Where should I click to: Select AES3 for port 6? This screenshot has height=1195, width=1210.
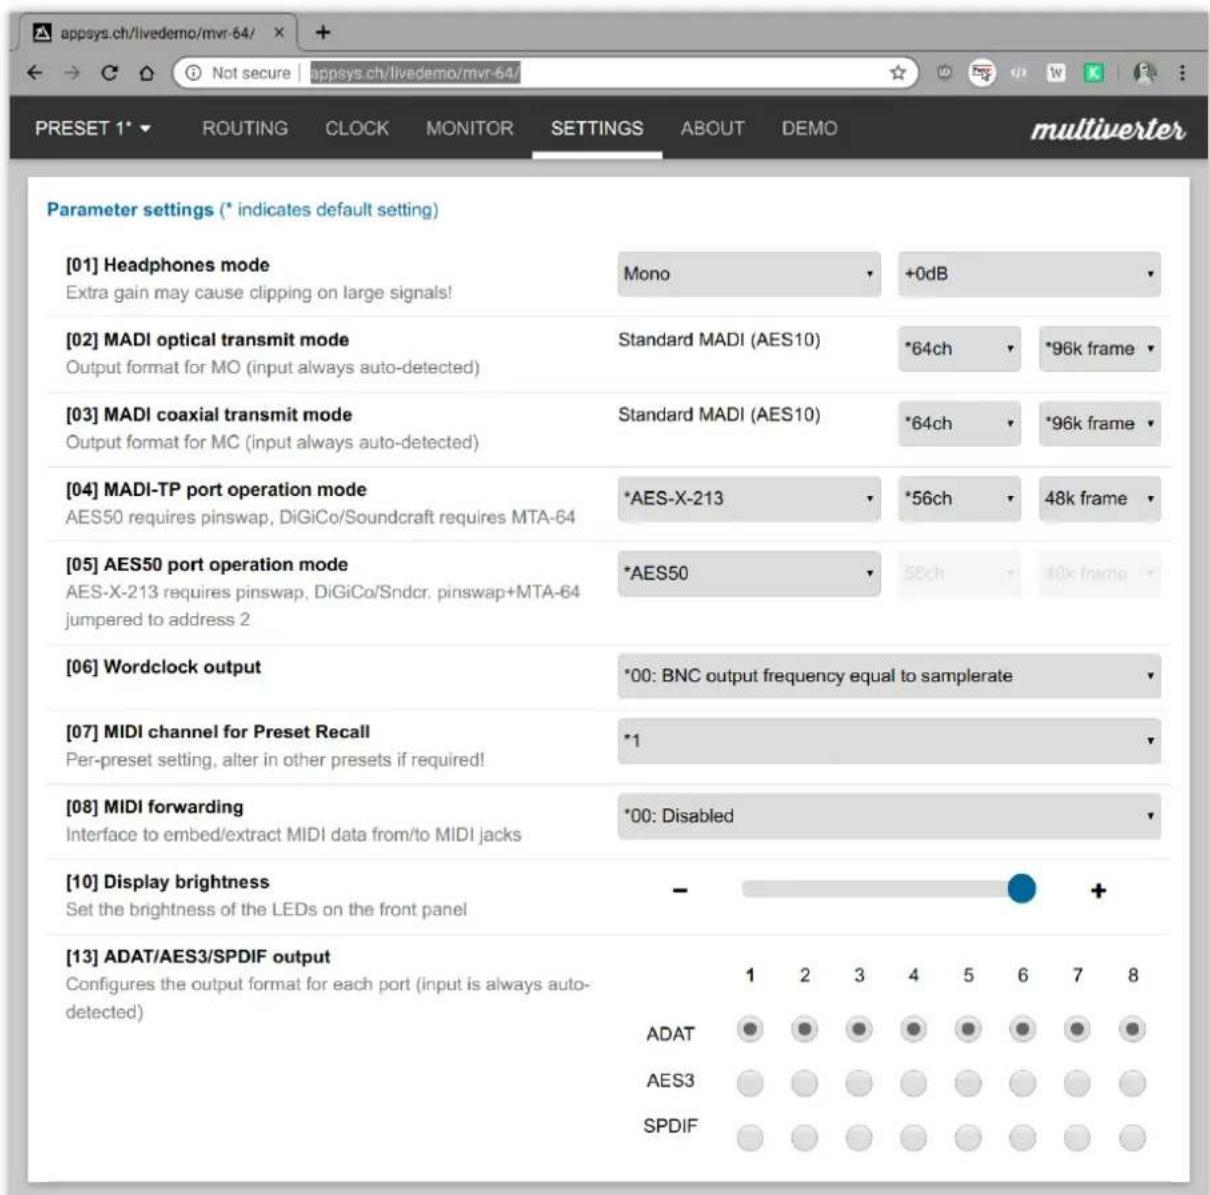point(1022,1083)
